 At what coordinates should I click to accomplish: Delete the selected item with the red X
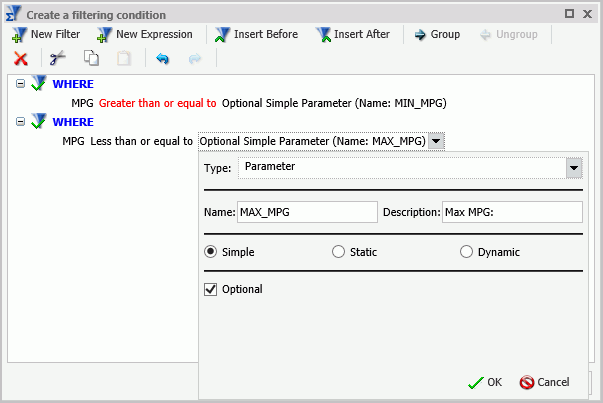click(x=21, y=59)
